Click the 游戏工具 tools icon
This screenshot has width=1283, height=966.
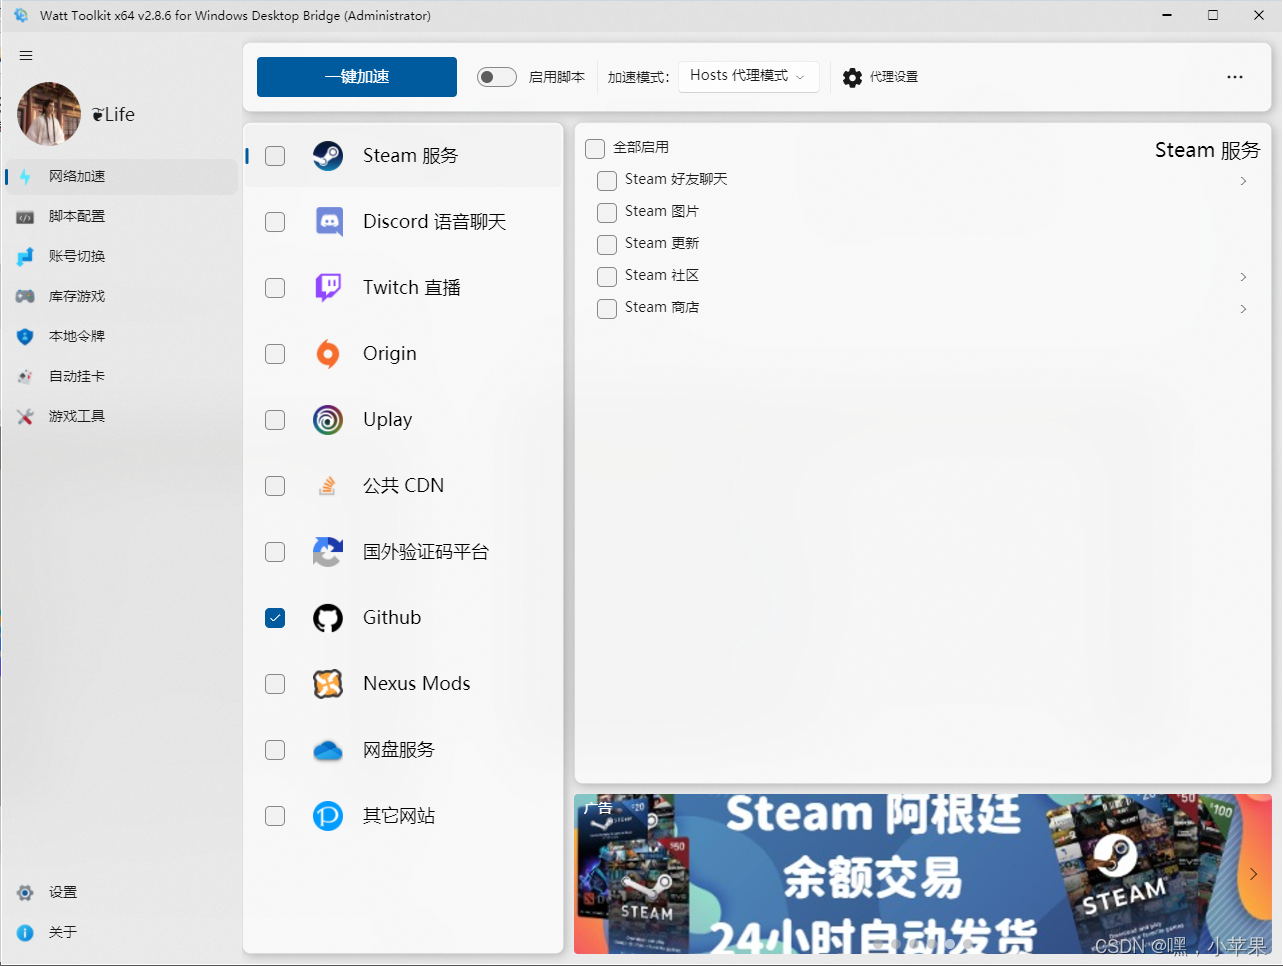(25, 417)
